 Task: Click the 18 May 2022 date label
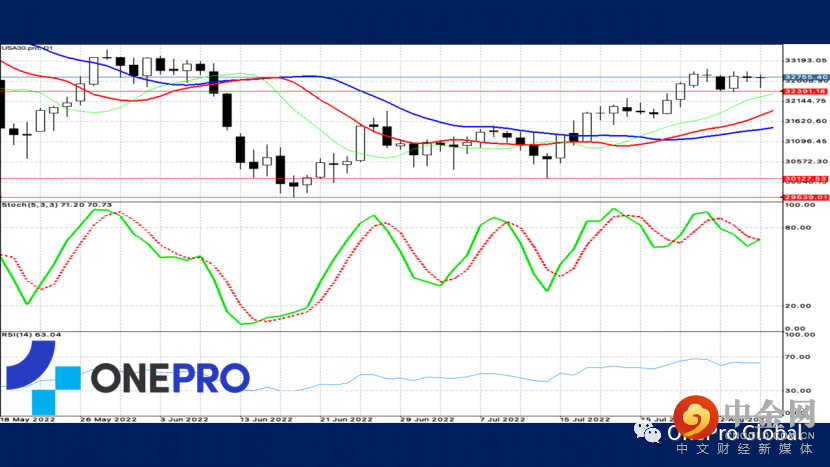coord(28,419)
